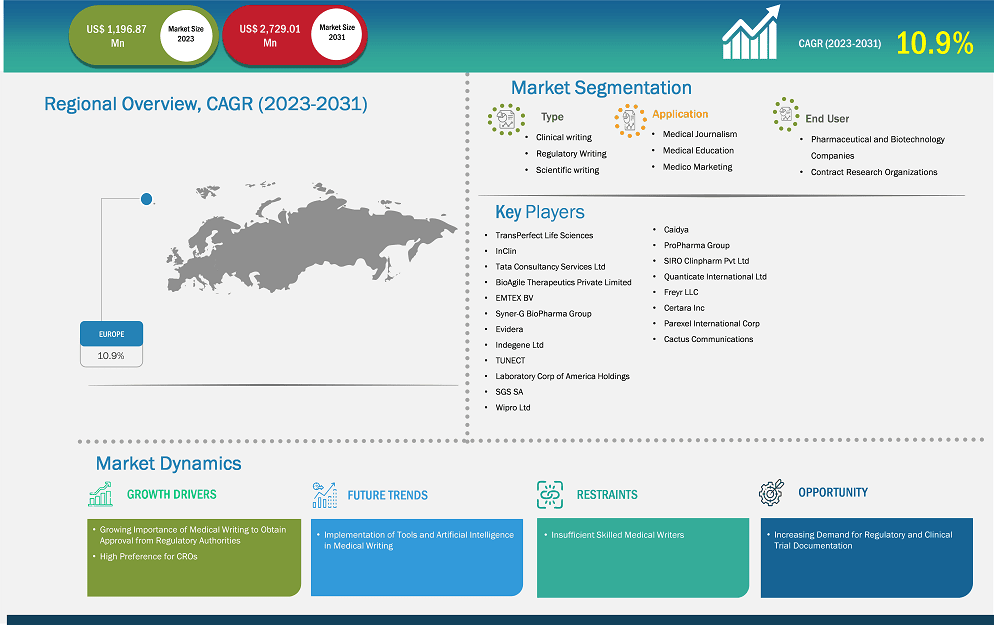Screen dimensions: 994x625
Task: Click Medical Journalism under Application
Action: click(700, 134)
